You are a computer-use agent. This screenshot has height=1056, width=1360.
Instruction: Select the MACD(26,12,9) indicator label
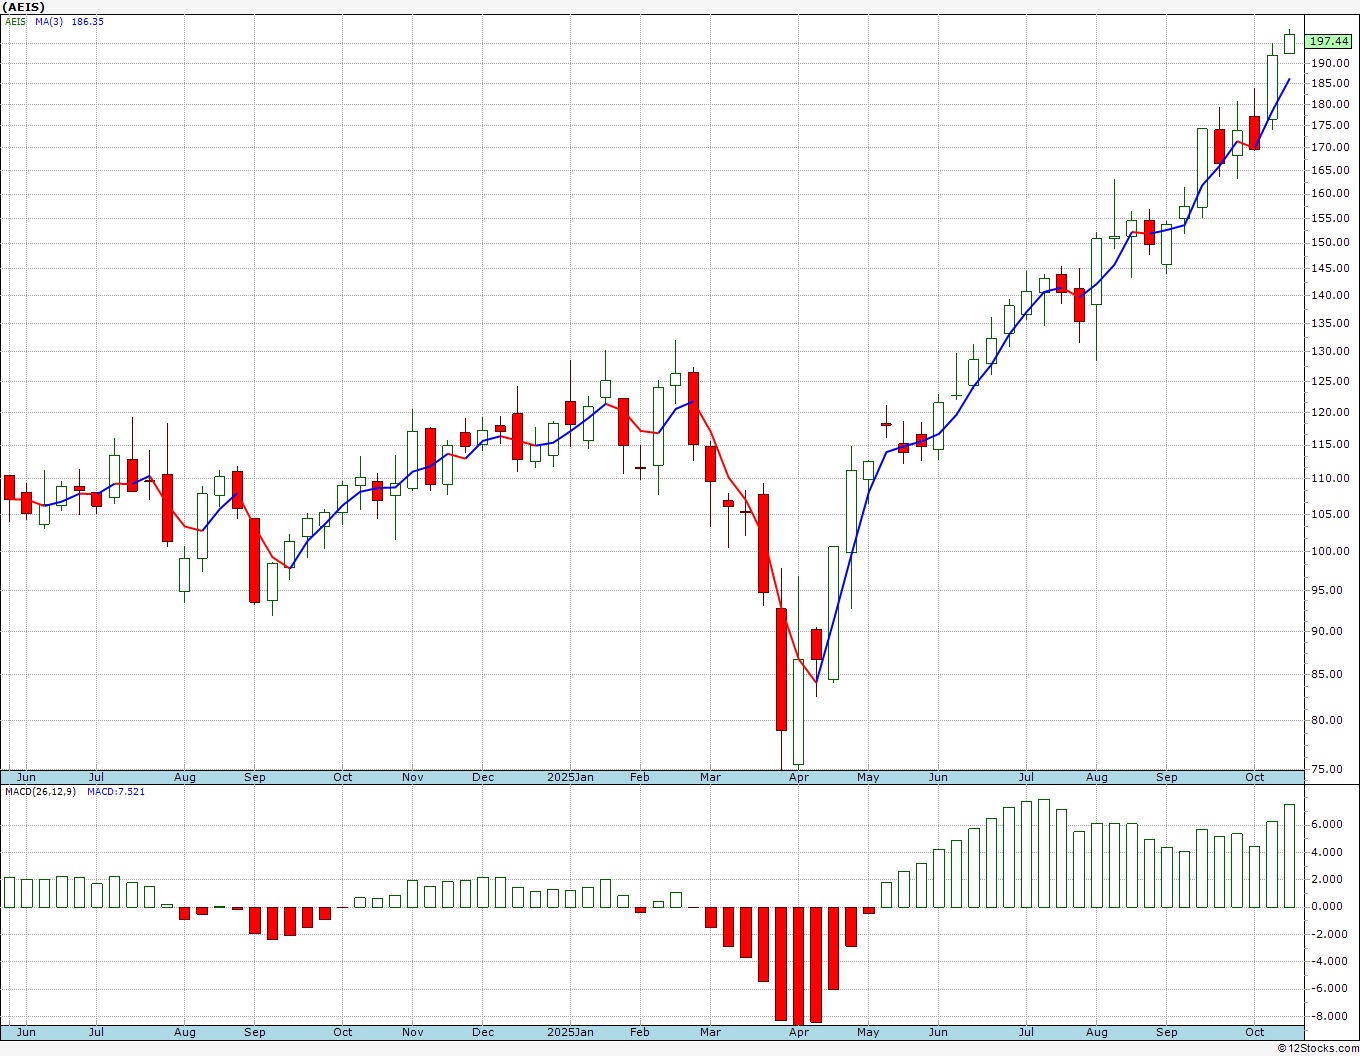(41, 791)
